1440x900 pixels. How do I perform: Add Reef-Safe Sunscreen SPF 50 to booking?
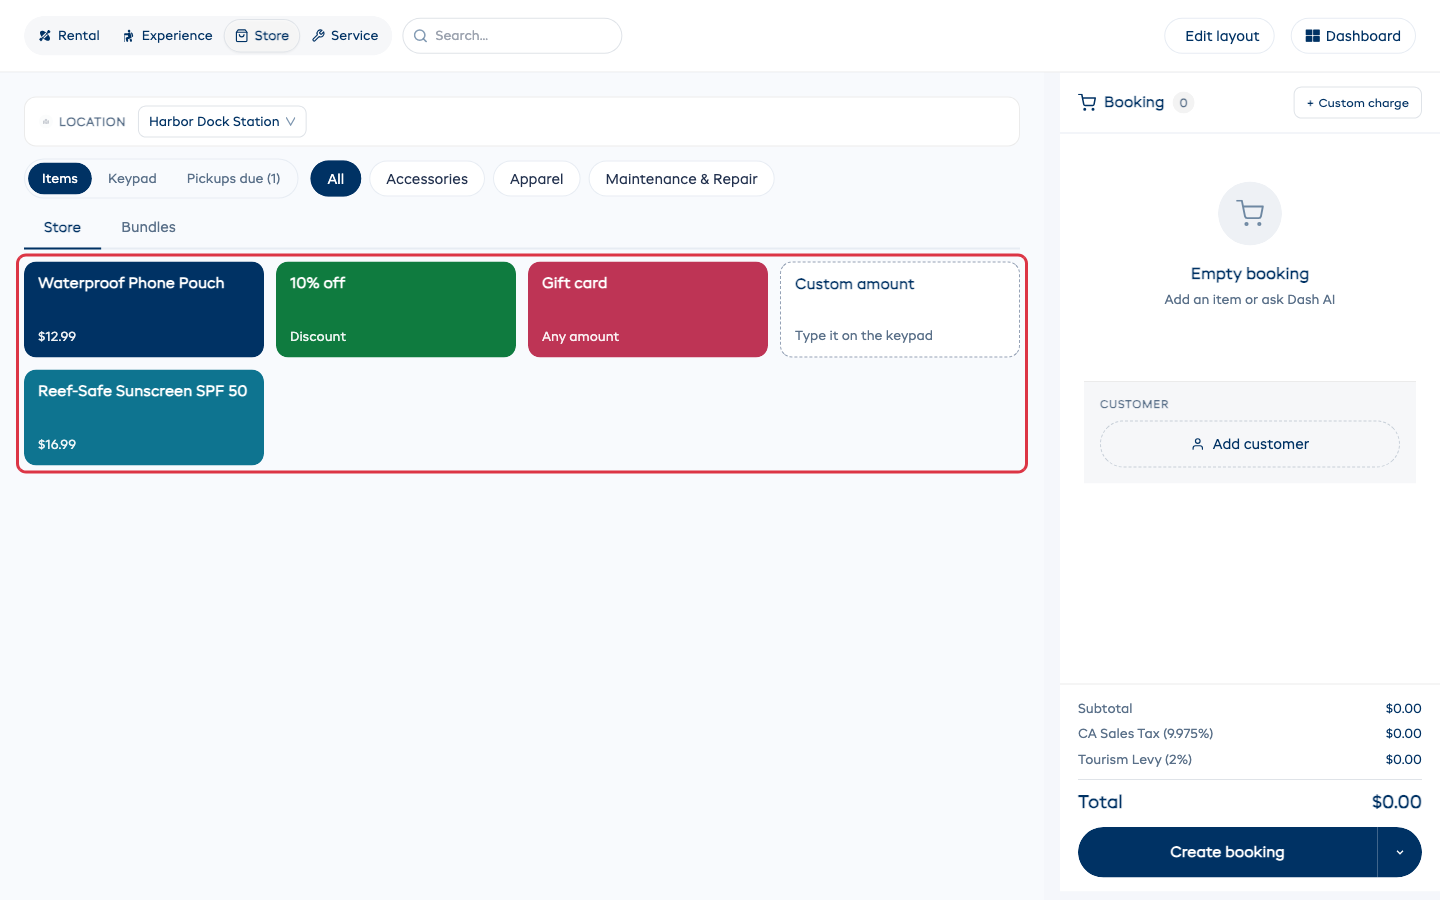click(144, 417)
